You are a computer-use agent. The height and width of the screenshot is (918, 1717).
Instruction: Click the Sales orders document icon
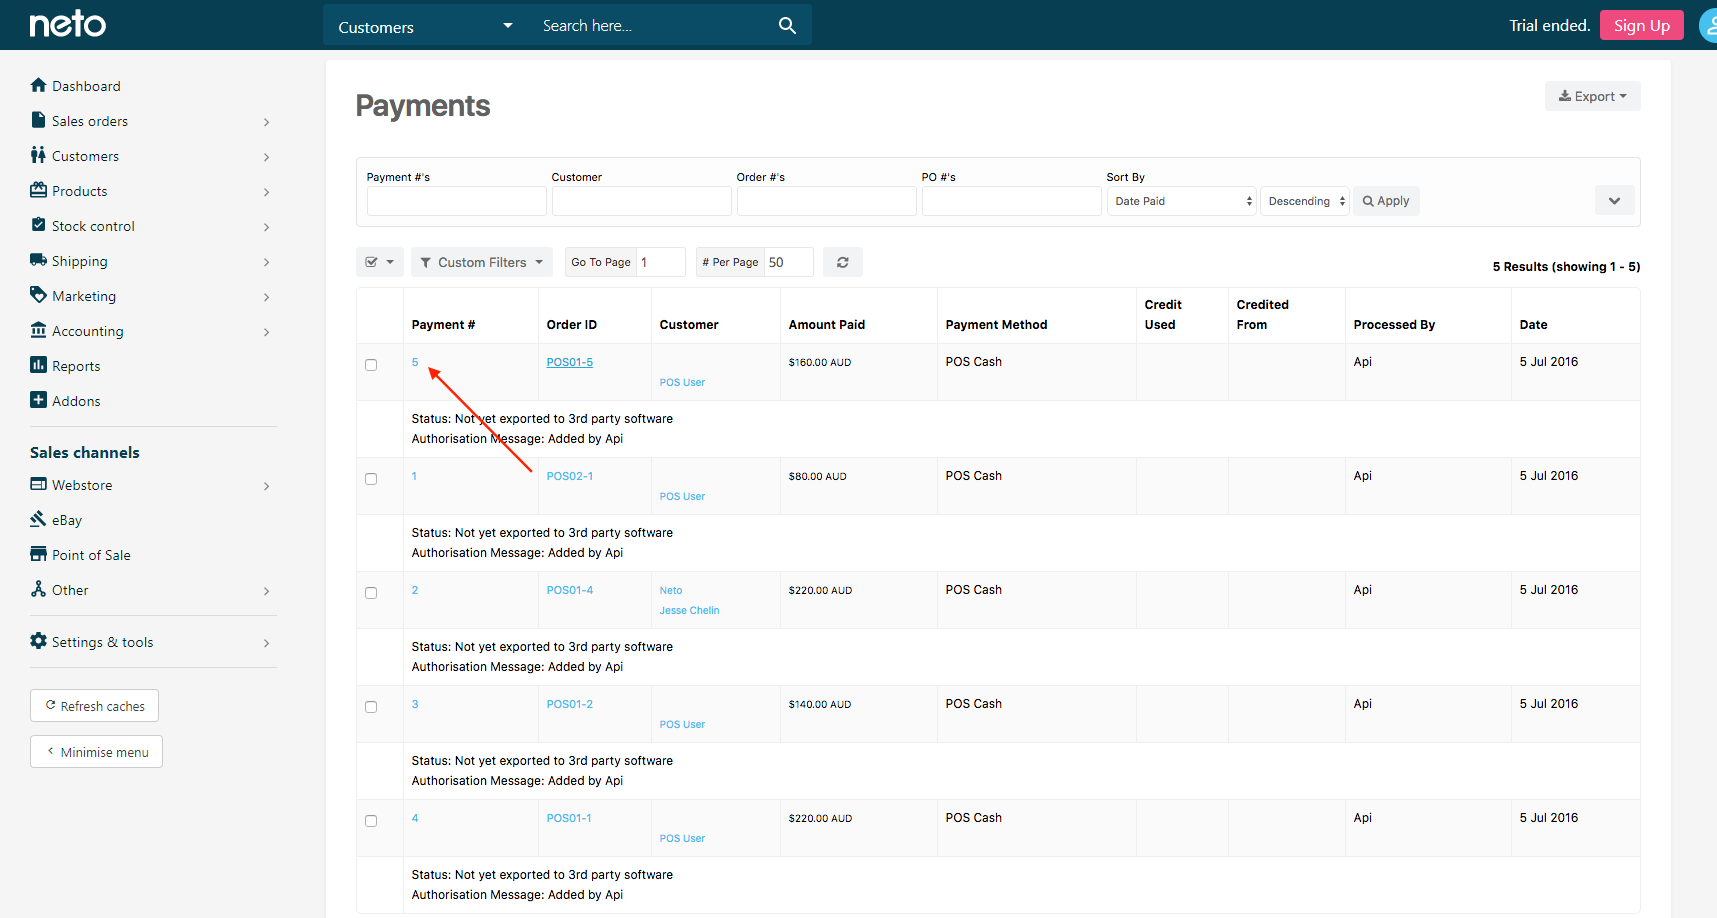(x=38, y=120)
